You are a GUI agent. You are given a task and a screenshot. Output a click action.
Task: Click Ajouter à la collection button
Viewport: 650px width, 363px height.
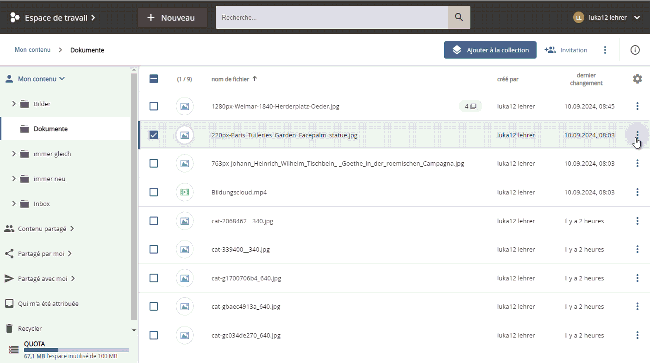tap(490, 50)
